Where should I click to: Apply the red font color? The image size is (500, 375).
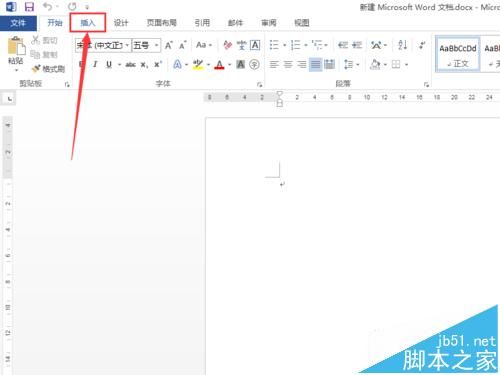pos(219,64)
